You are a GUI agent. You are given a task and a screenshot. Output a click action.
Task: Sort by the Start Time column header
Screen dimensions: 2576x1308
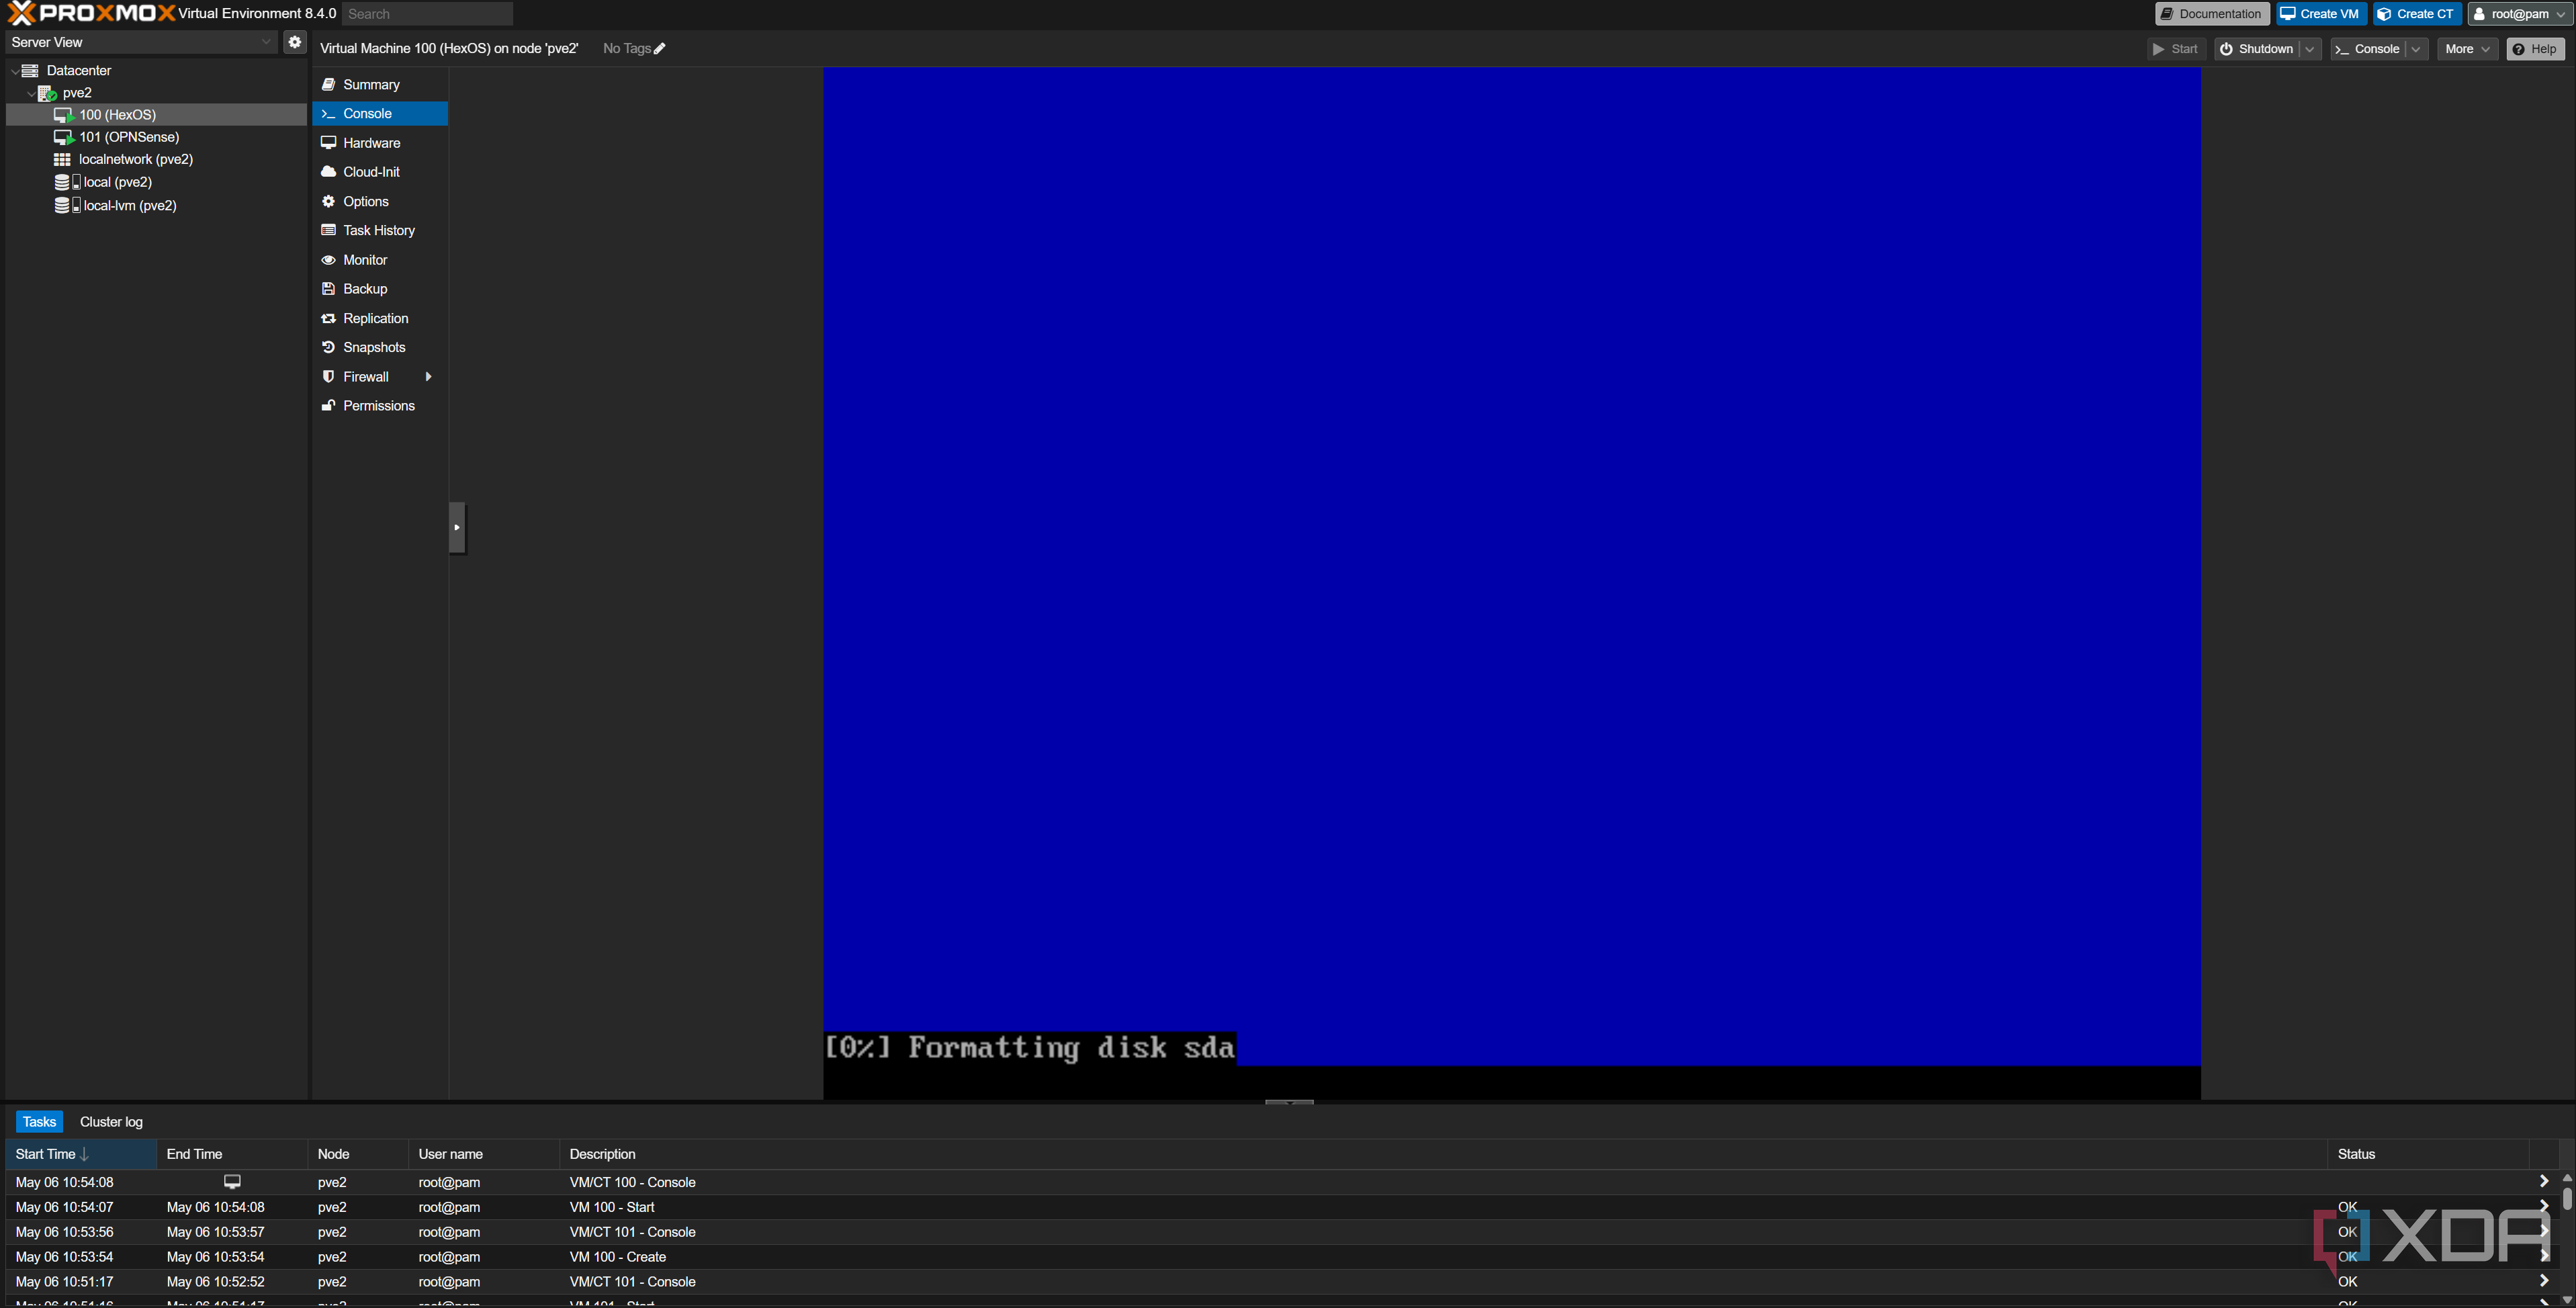(x=81, y=1154)
